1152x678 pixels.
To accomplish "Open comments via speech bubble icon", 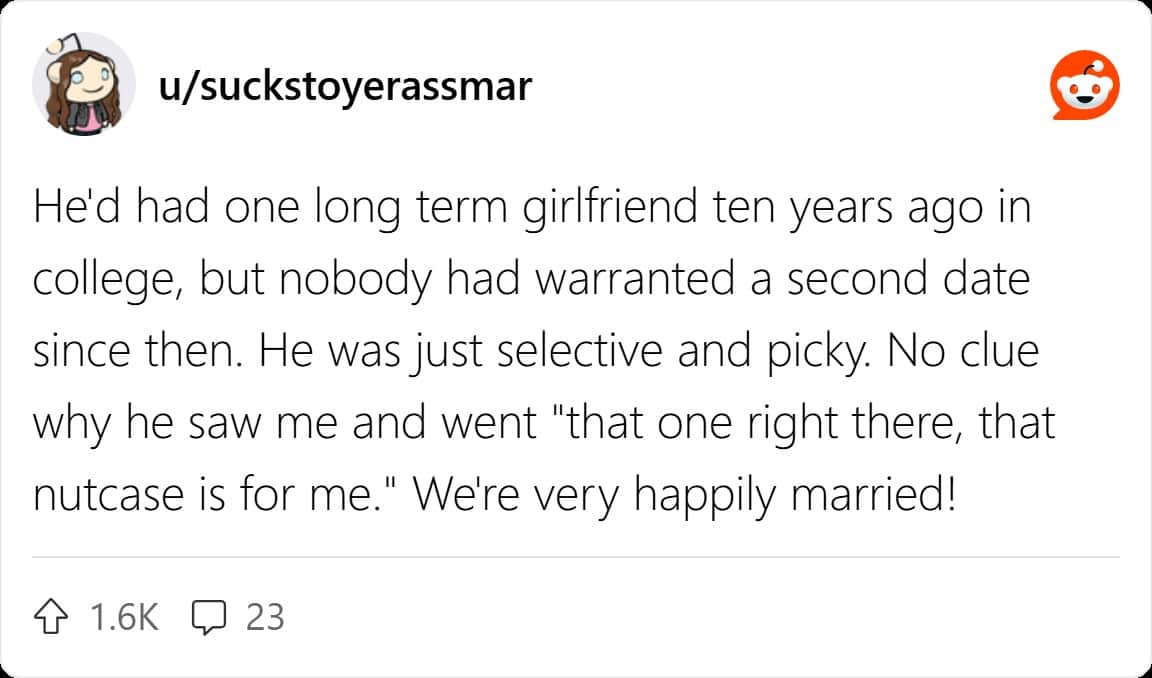I will [x=207, y=617].
